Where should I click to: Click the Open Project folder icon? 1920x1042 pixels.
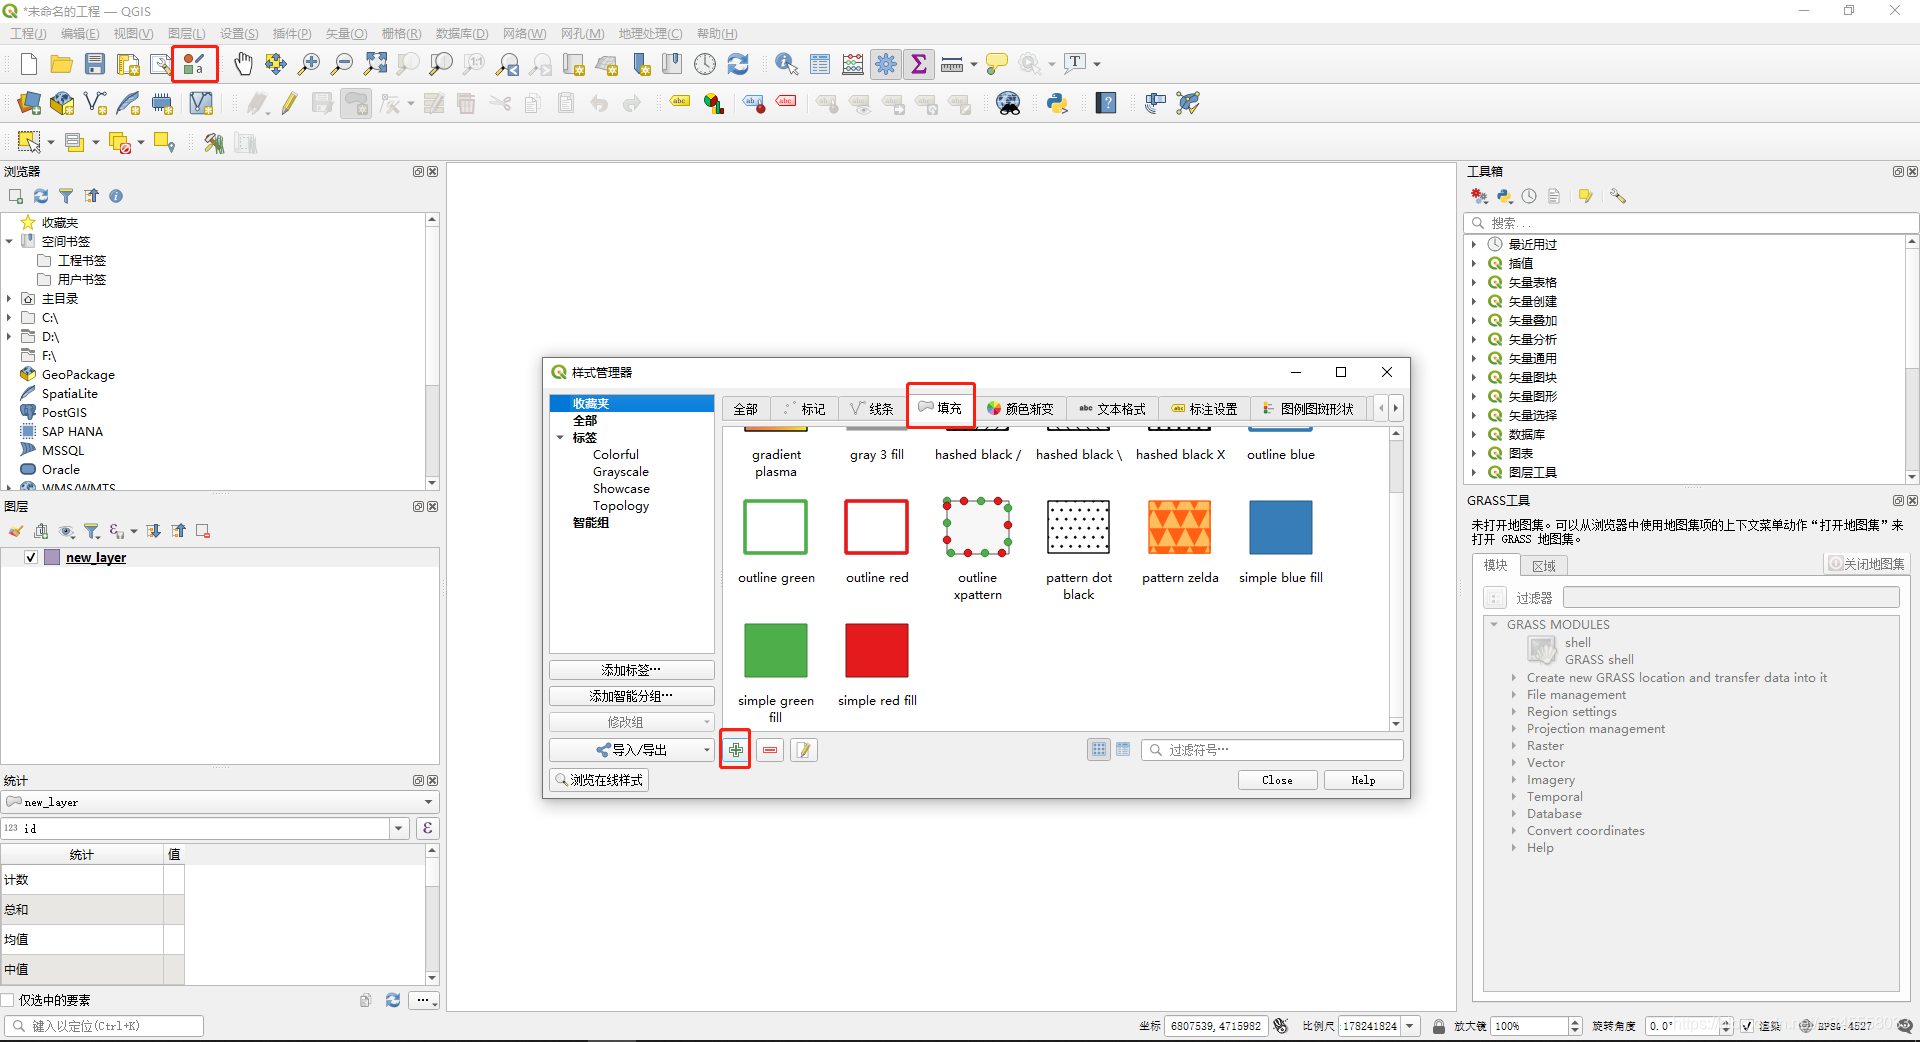pos(61,64)
